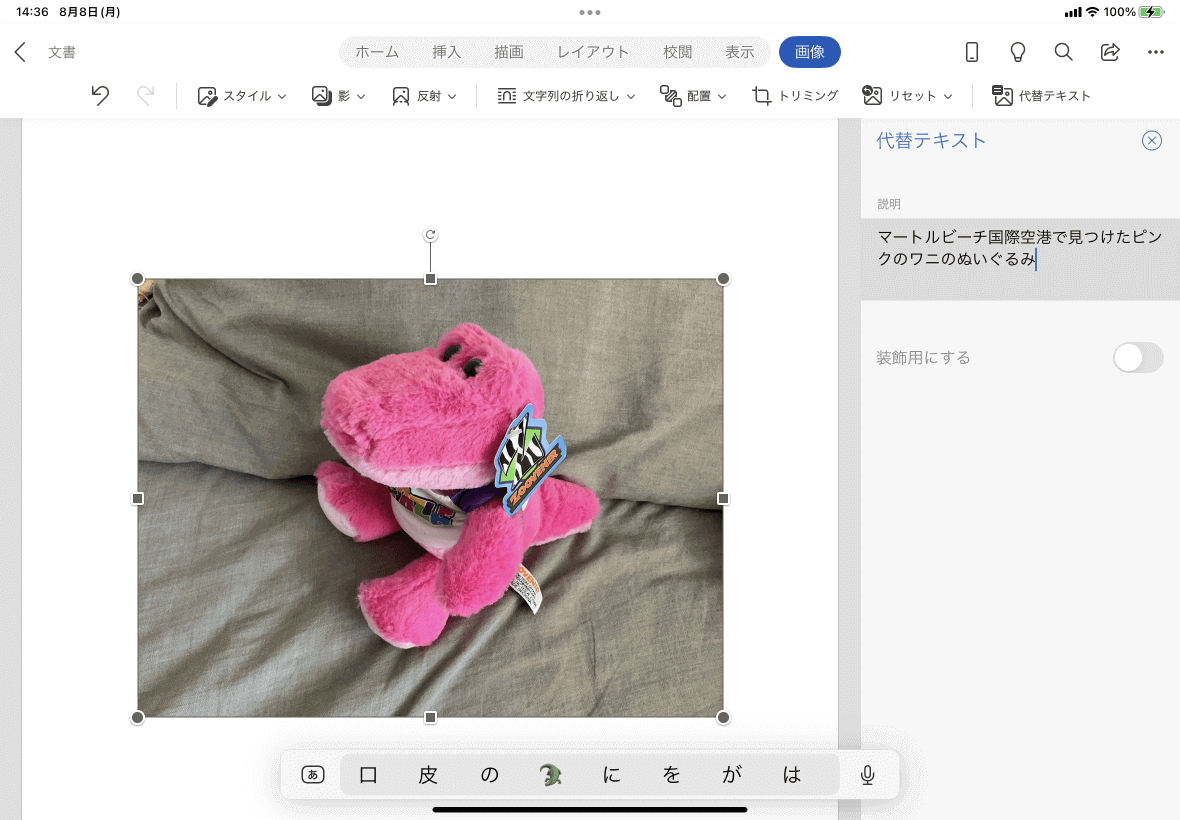
Task: Click the 反射 reflection icon
Action: 401,96
